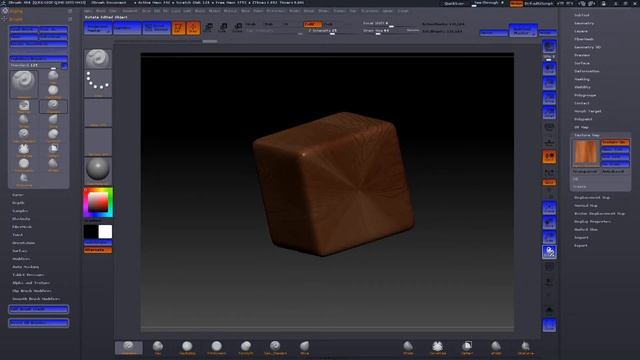640x360 pixels.
Task: Toggle the orange Texture On button
Action: [615, 142]
